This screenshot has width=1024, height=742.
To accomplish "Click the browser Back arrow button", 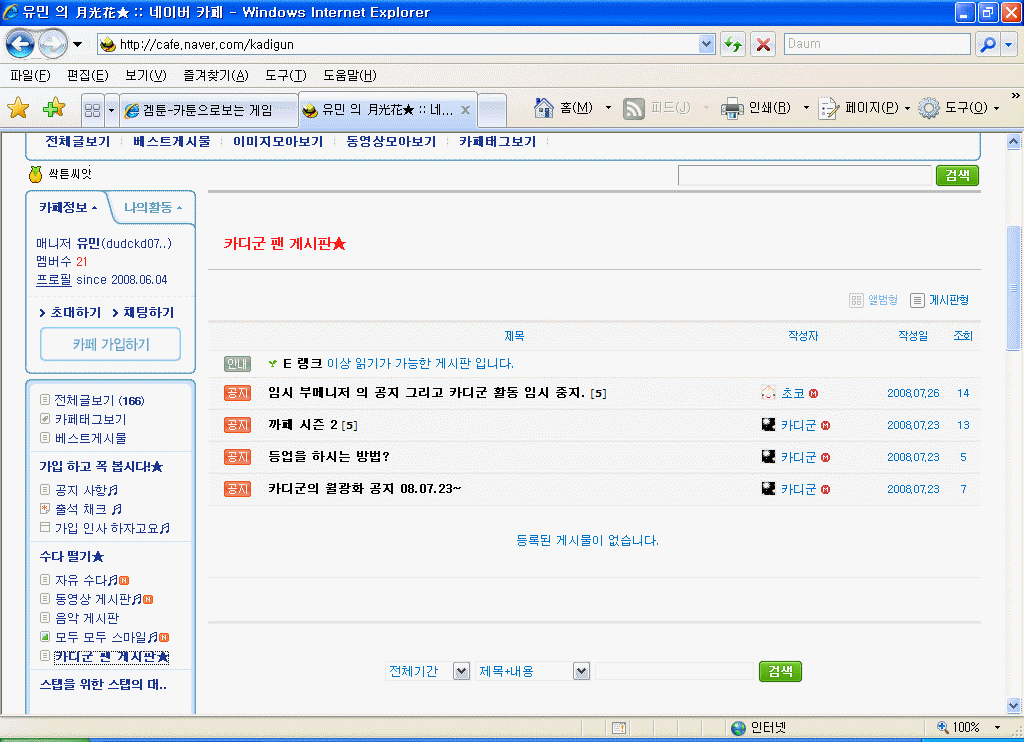I will pyautogui.click(x=21, y=44).
